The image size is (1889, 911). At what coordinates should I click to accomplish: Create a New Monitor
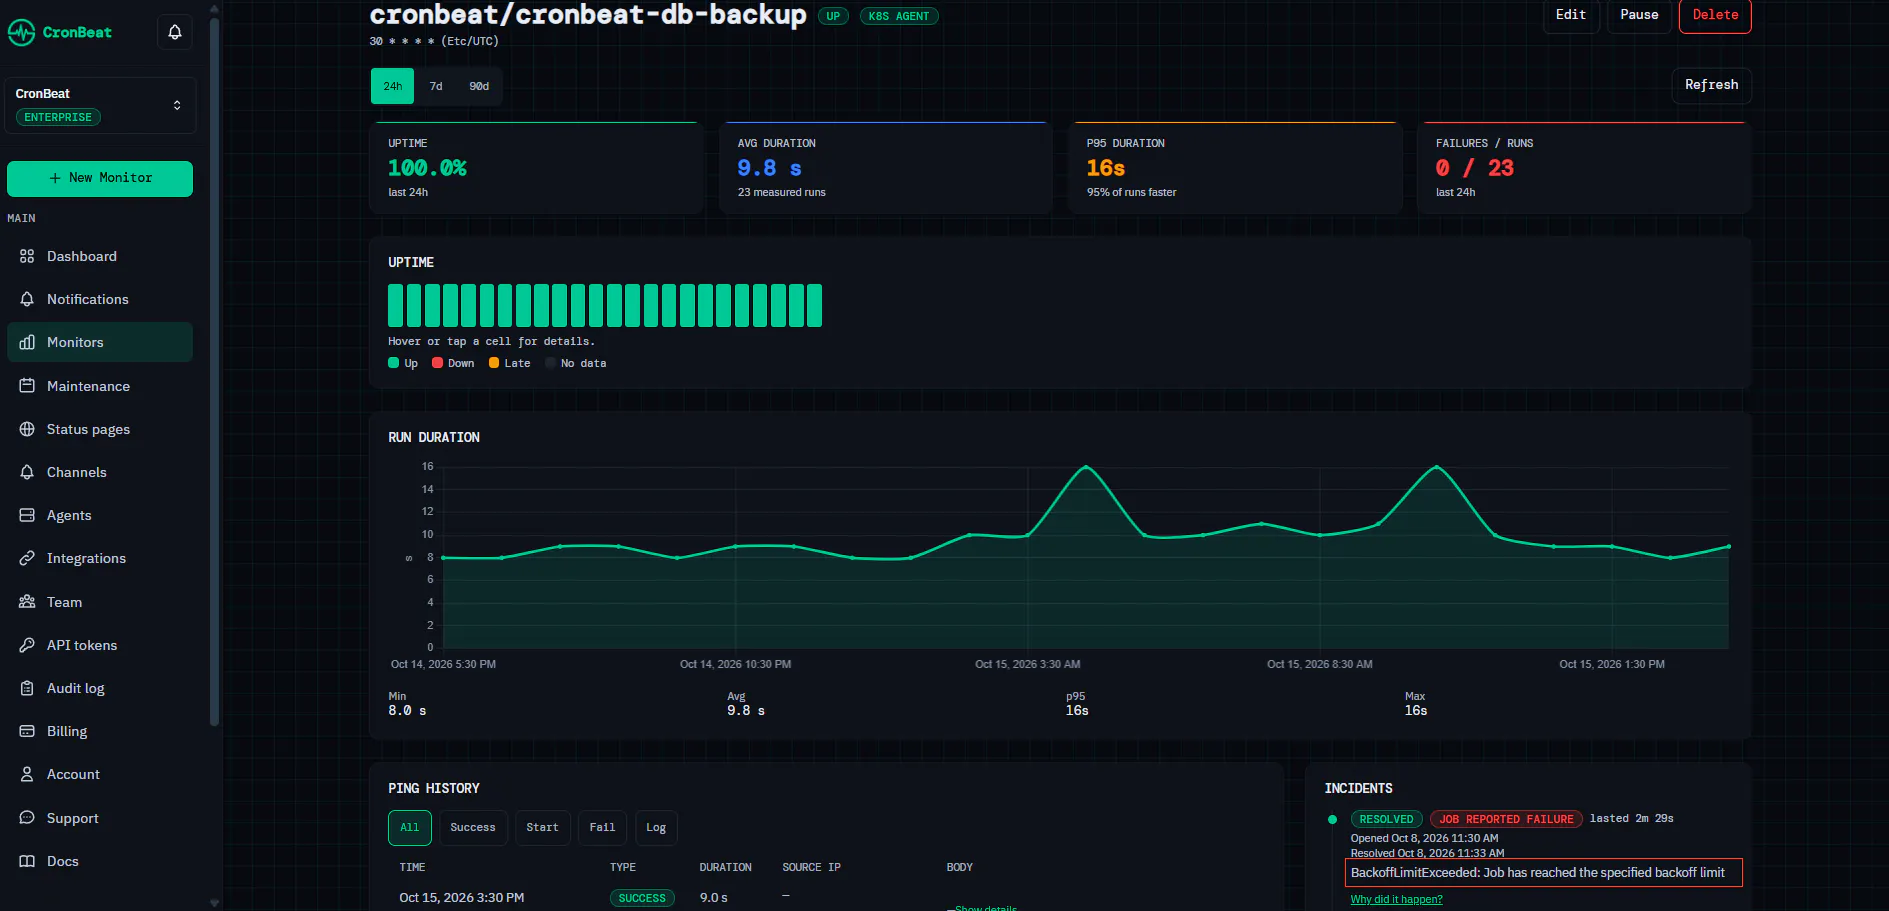[100, 178]
